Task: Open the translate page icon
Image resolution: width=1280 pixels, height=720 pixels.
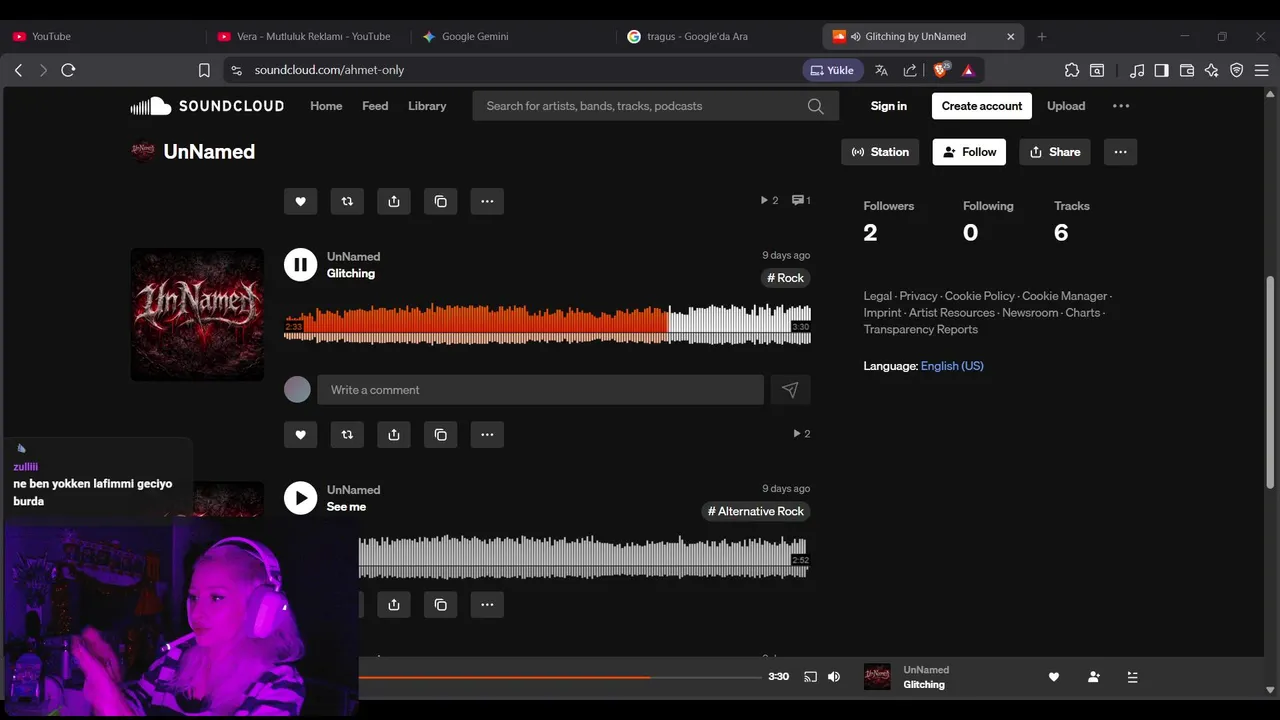Action: click(x=881, y=70)
